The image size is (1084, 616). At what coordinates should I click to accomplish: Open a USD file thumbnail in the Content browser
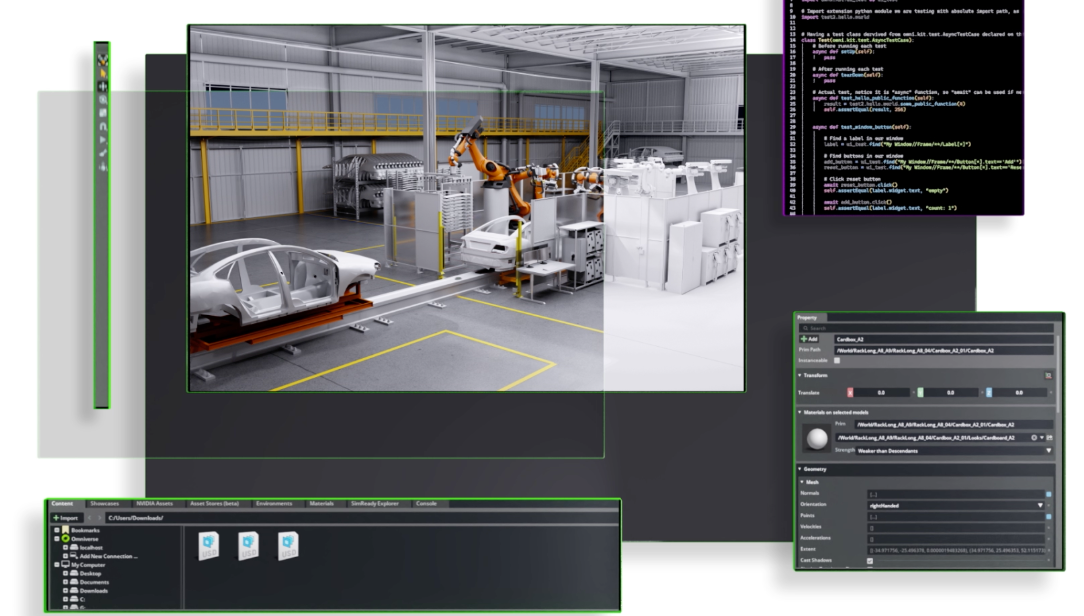coord(210,546)
